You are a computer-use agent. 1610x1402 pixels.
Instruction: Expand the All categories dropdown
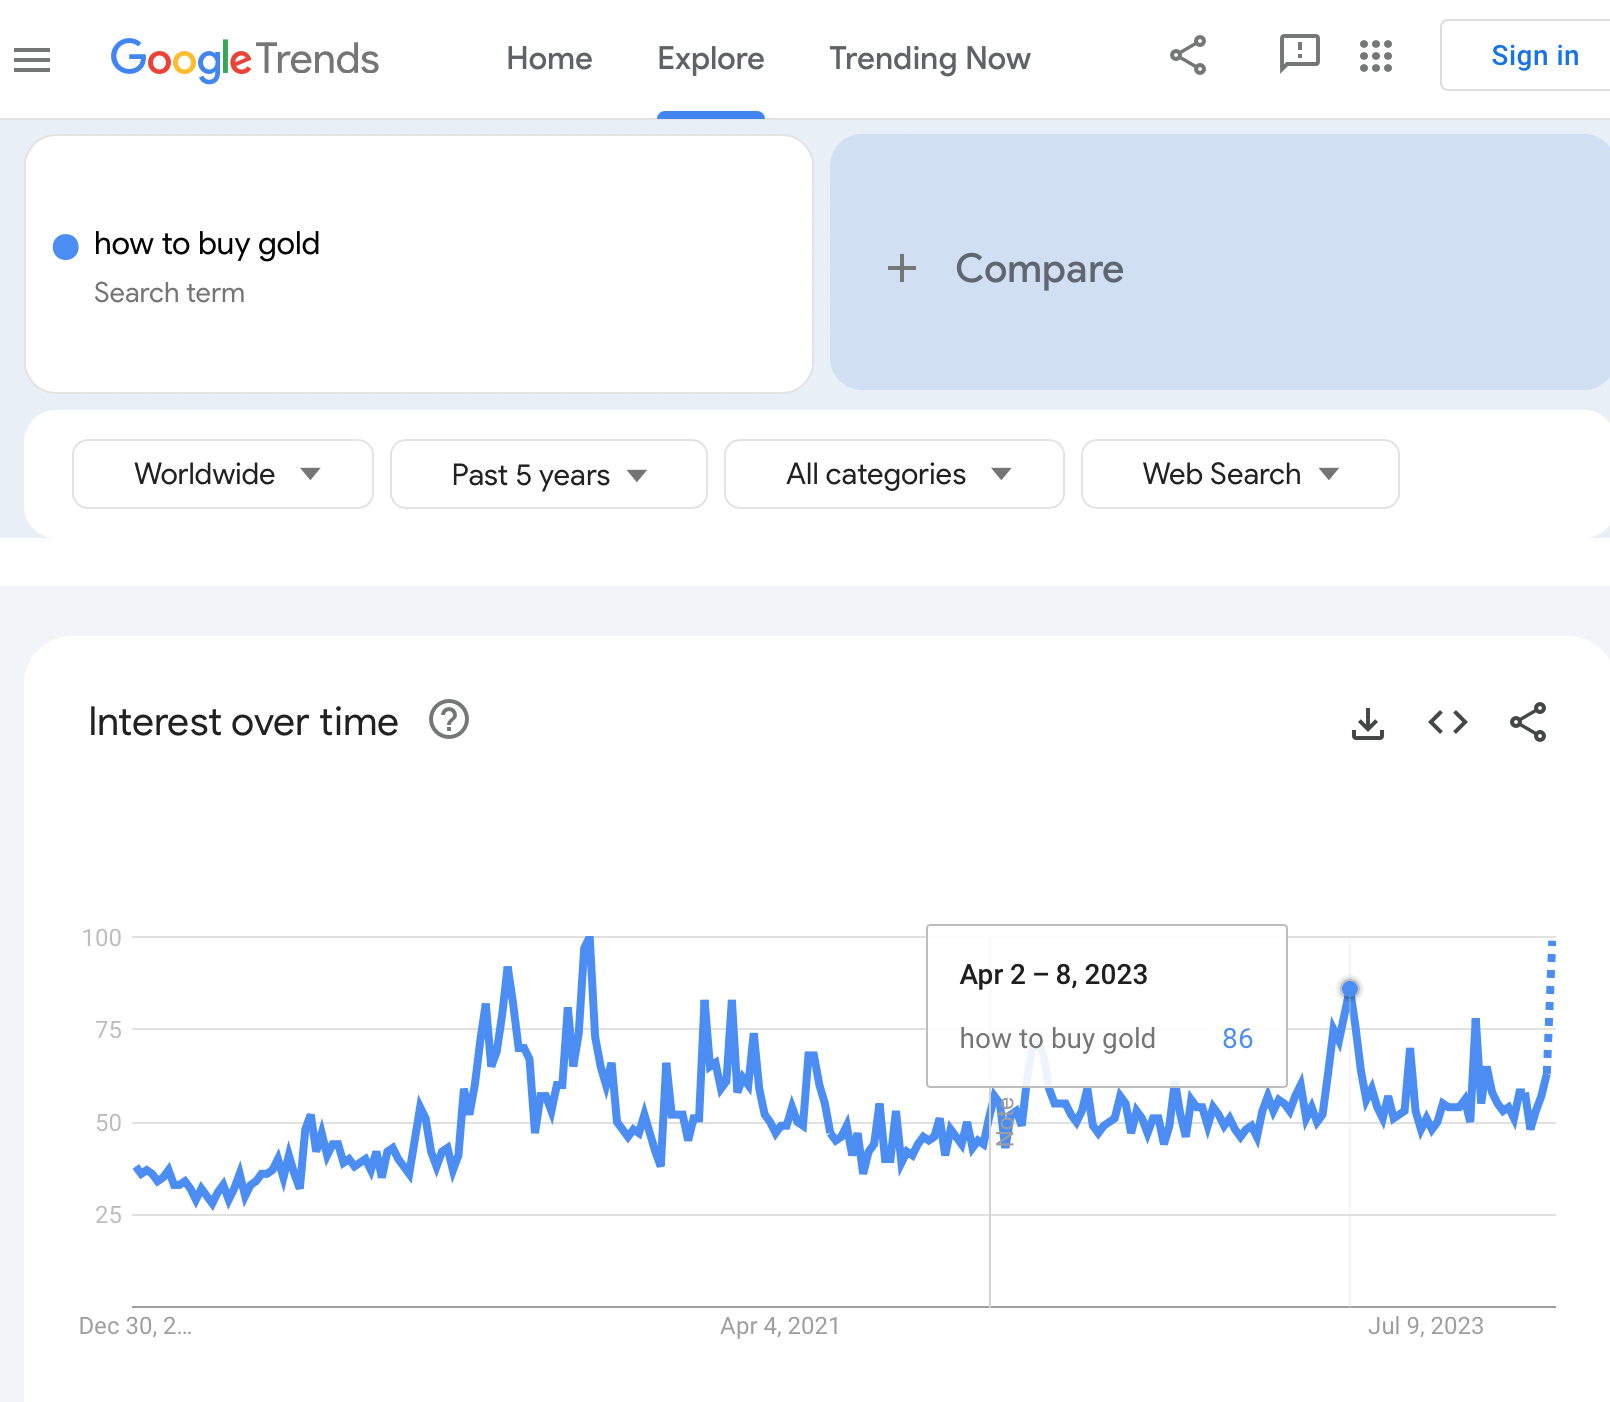[x=894, y=474]
